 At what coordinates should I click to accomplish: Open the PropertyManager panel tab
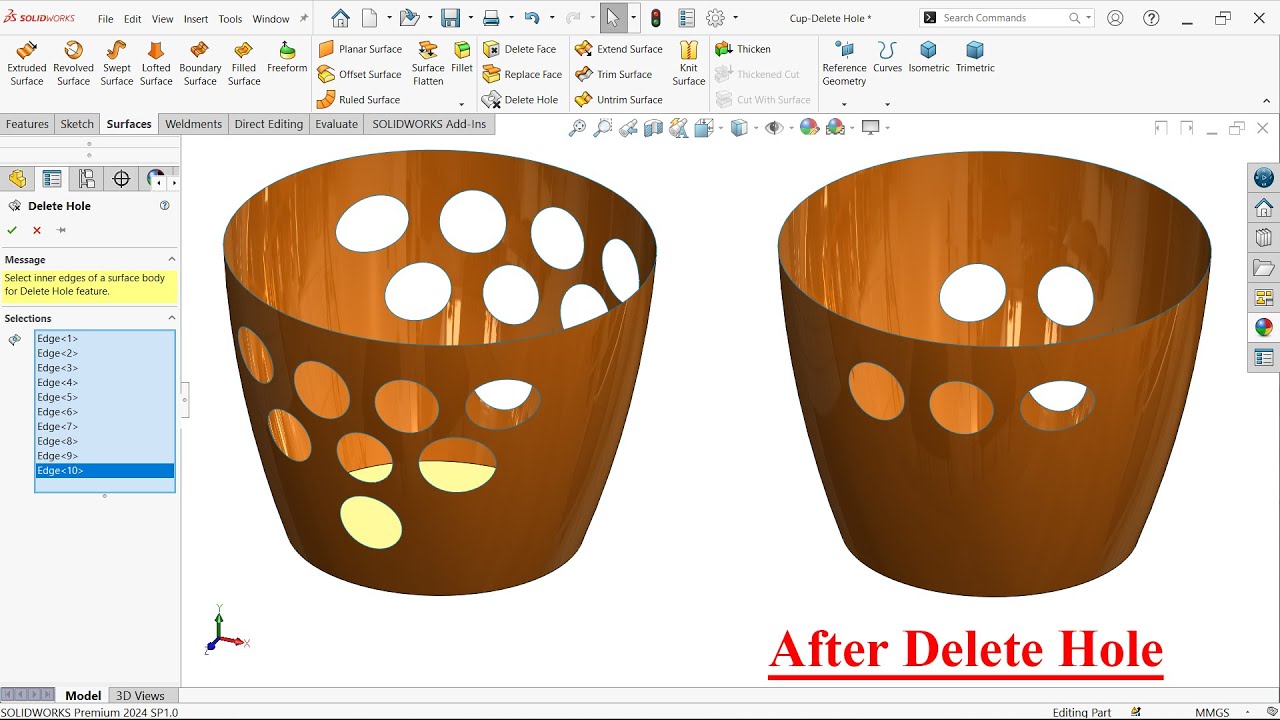point(52,179)
